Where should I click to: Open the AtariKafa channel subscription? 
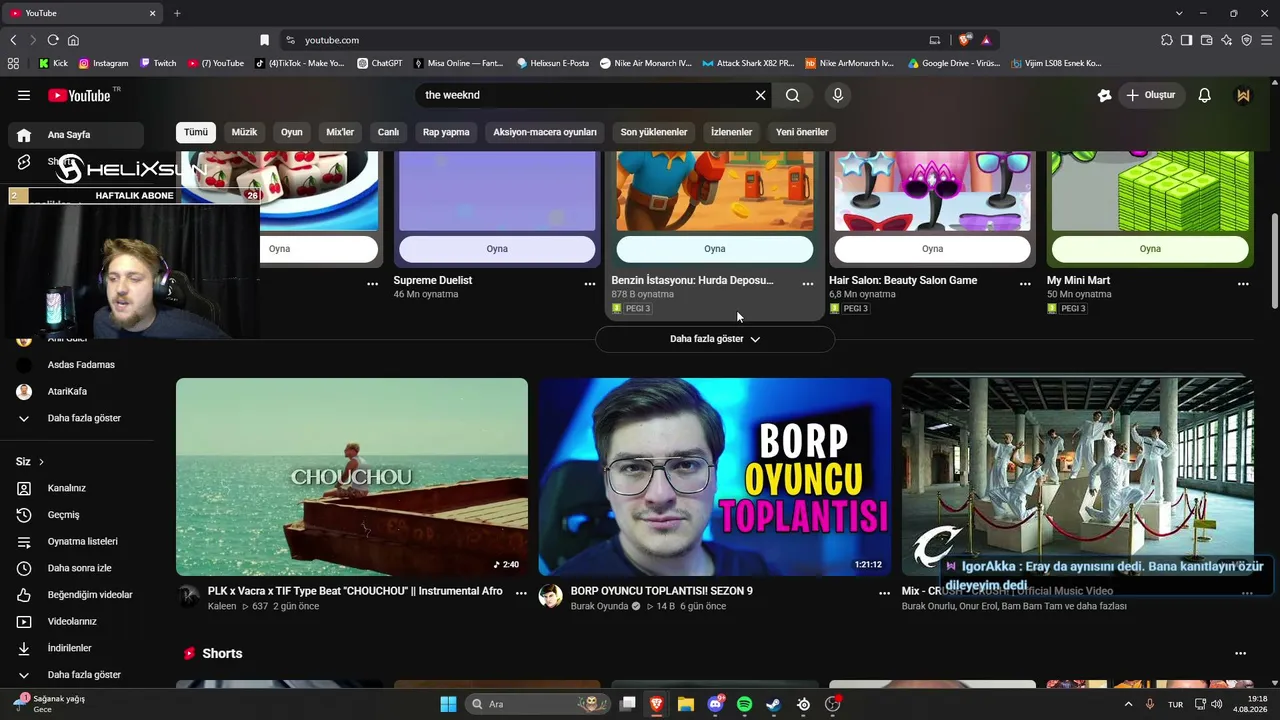(x=76, y=392)
